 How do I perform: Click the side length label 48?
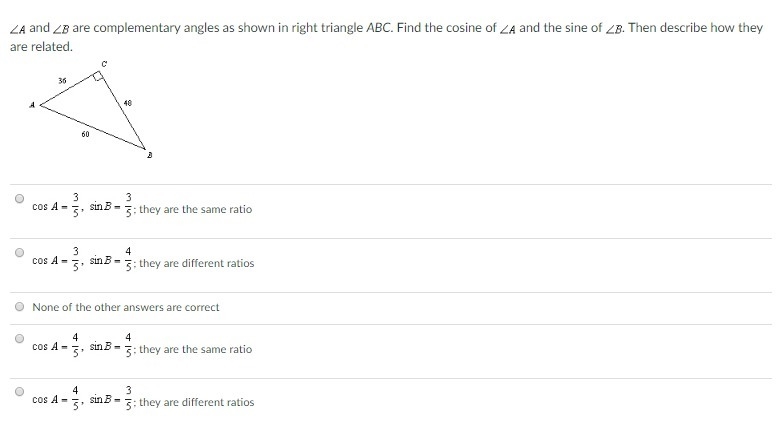pos(128,103)
